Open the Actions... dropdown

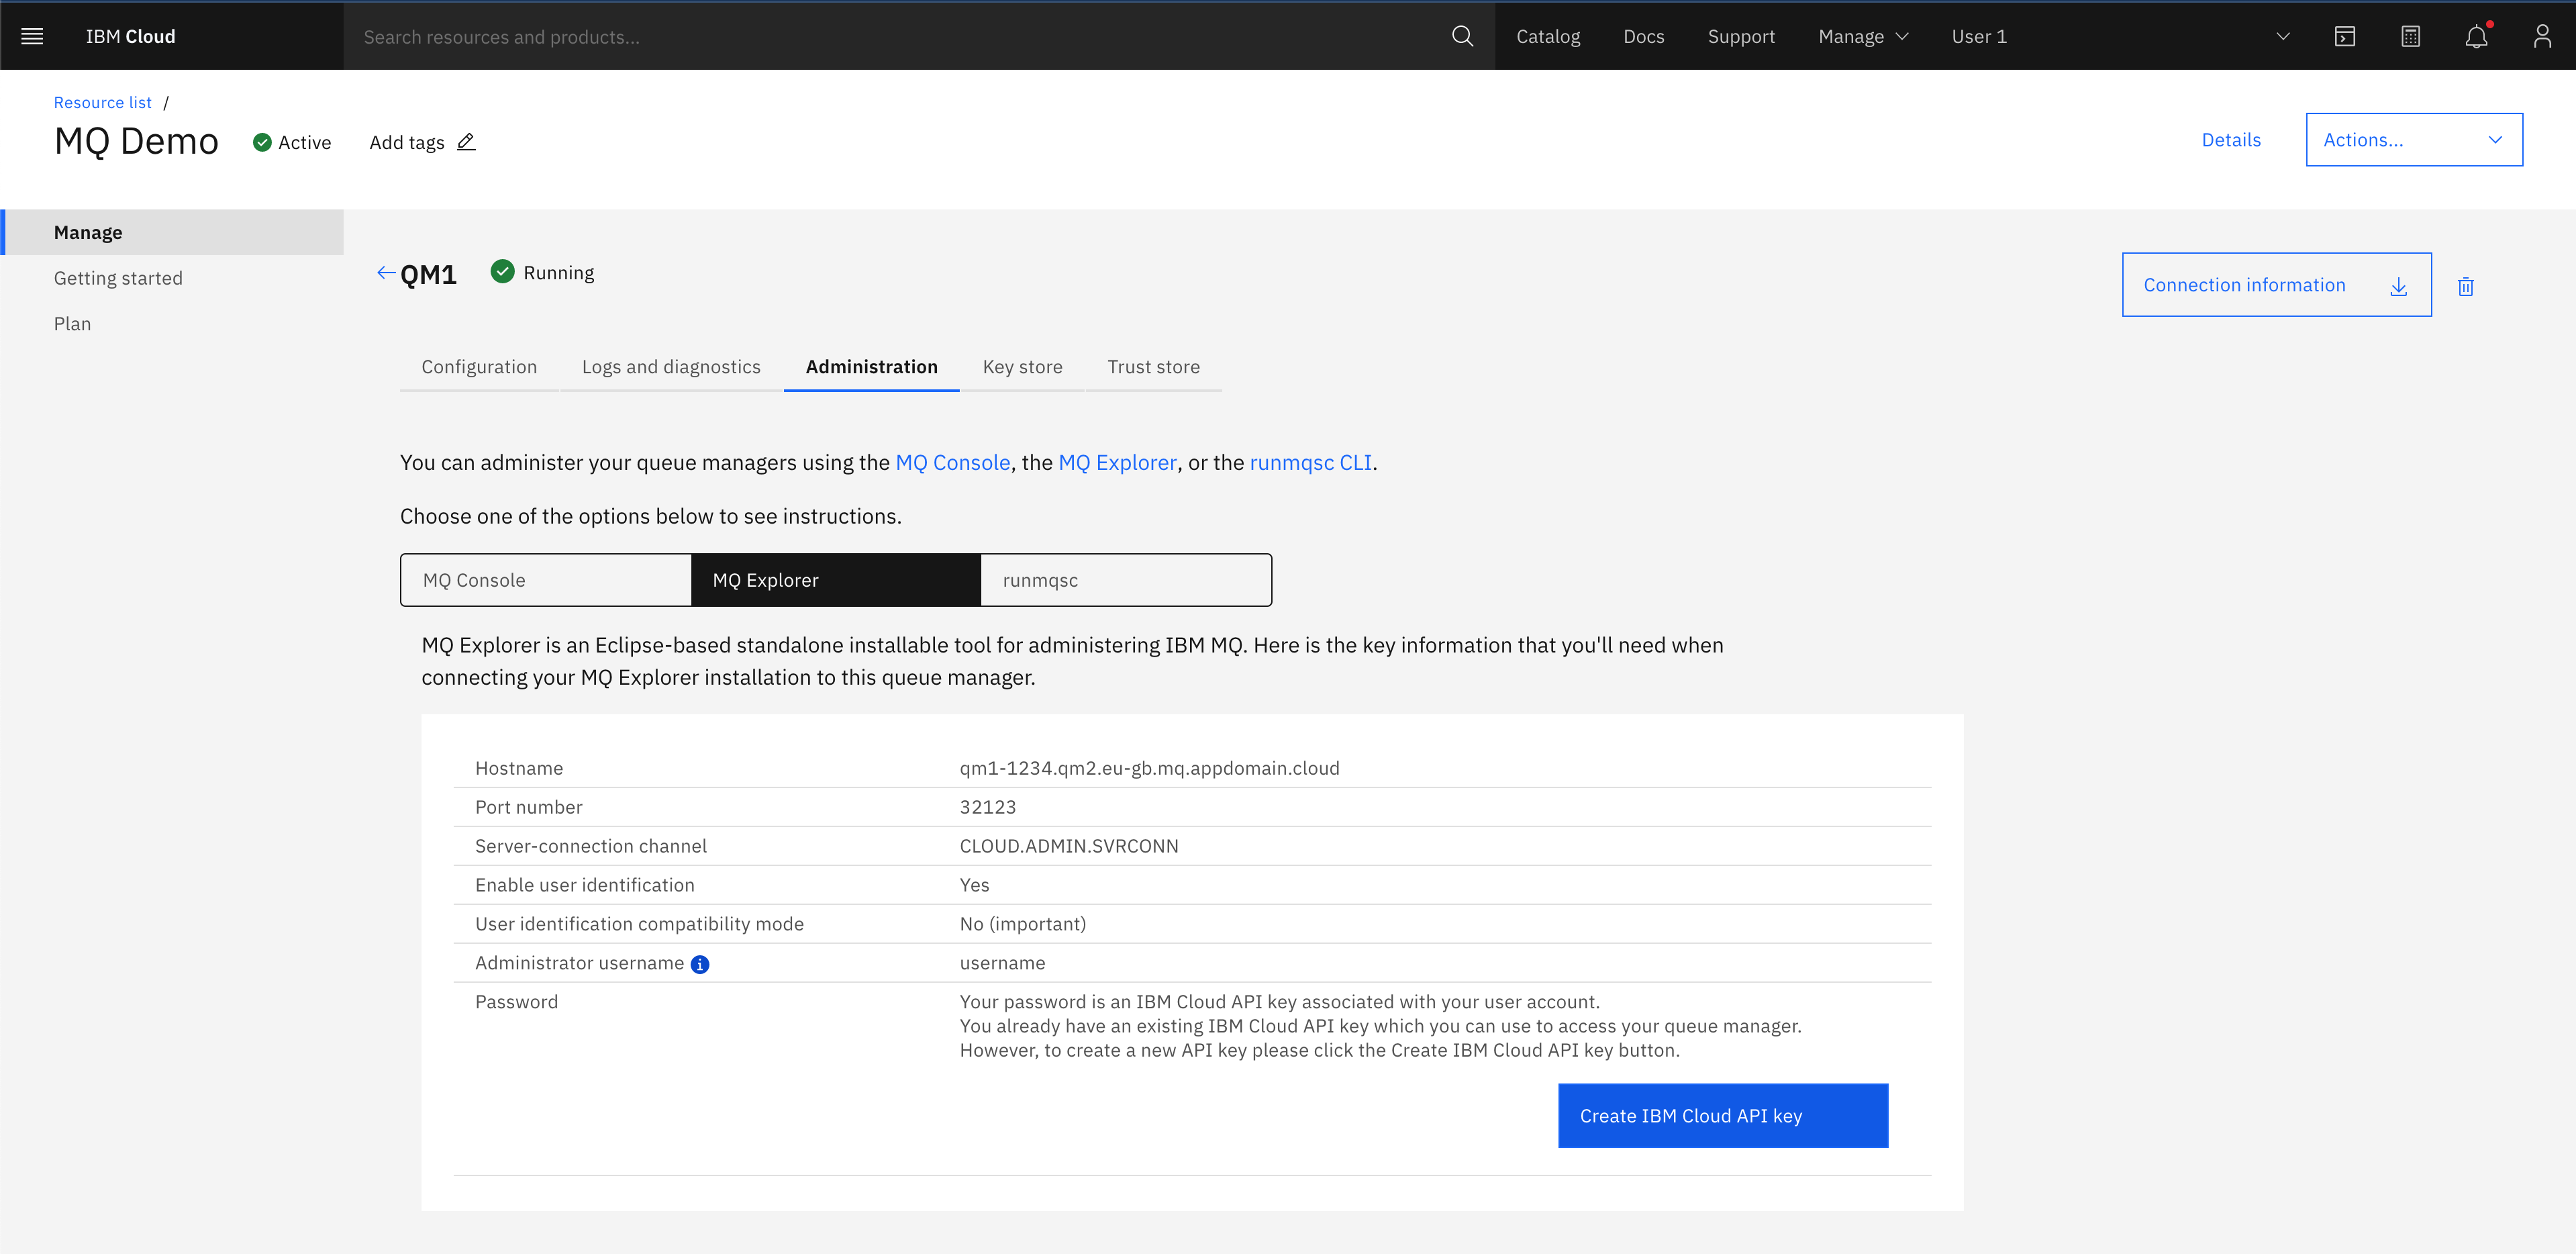click(2414, 140)
